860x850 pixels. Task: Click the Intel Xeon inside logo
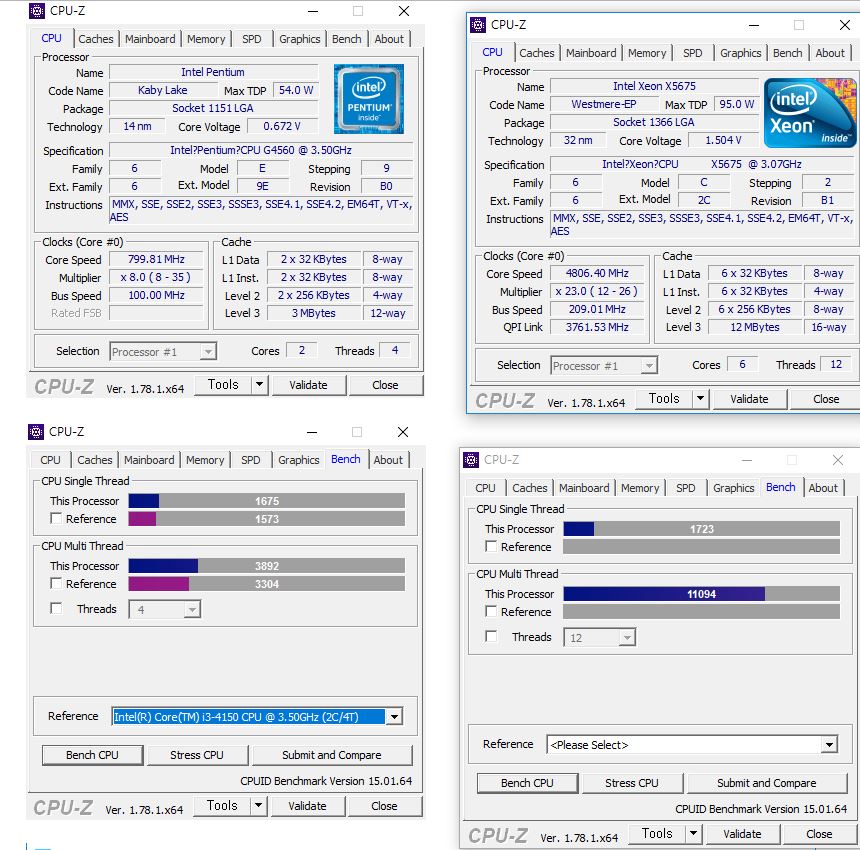(x=810, y=113)
